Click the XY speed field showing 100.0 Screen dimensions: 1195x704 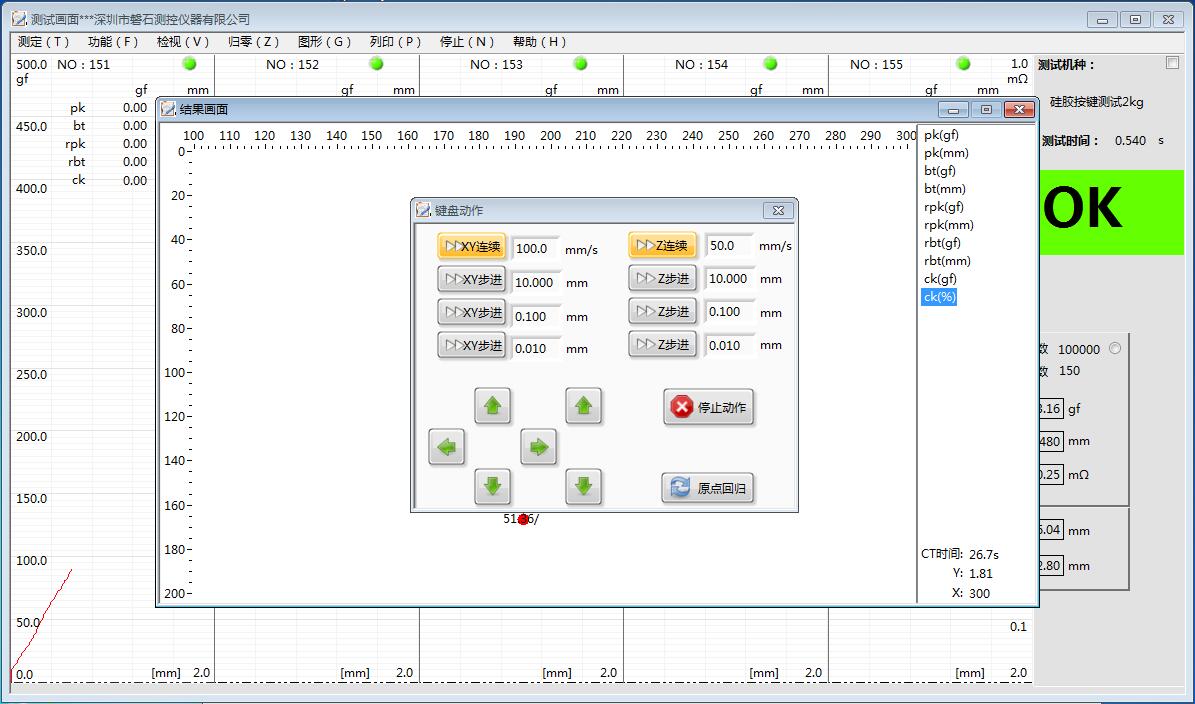(535, 248)
